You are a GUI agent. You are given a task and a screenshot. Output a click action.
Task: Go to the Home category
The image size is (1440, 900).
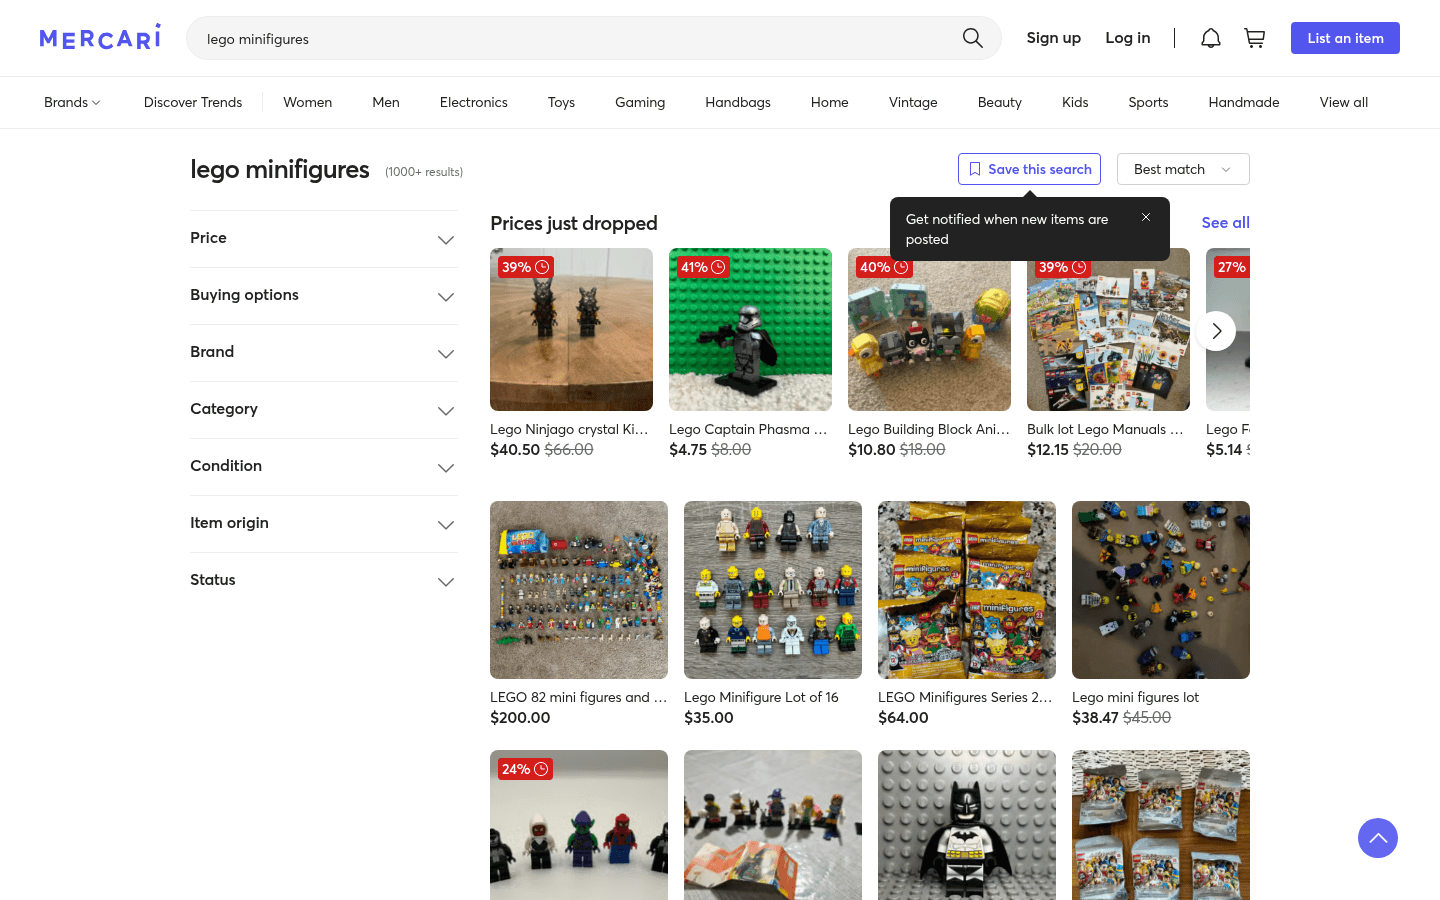(x=830, y=102)
